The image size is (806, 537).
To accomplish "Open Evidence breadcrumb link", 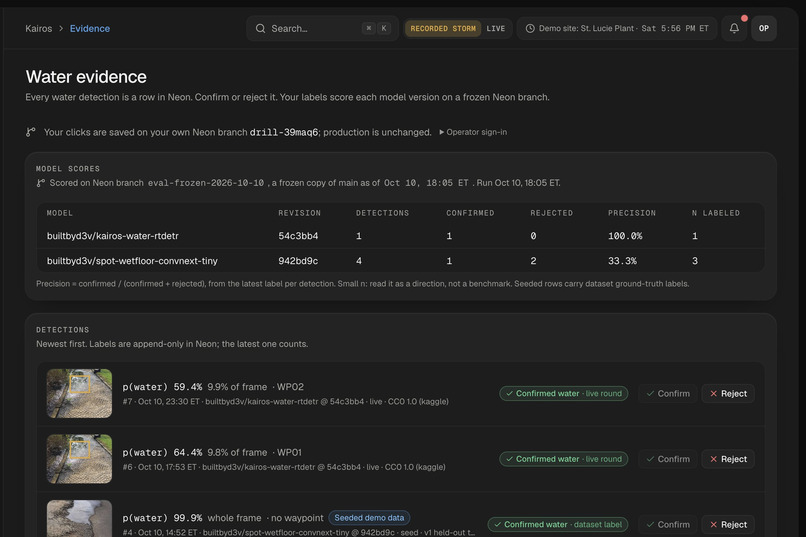I will point(90,28).
